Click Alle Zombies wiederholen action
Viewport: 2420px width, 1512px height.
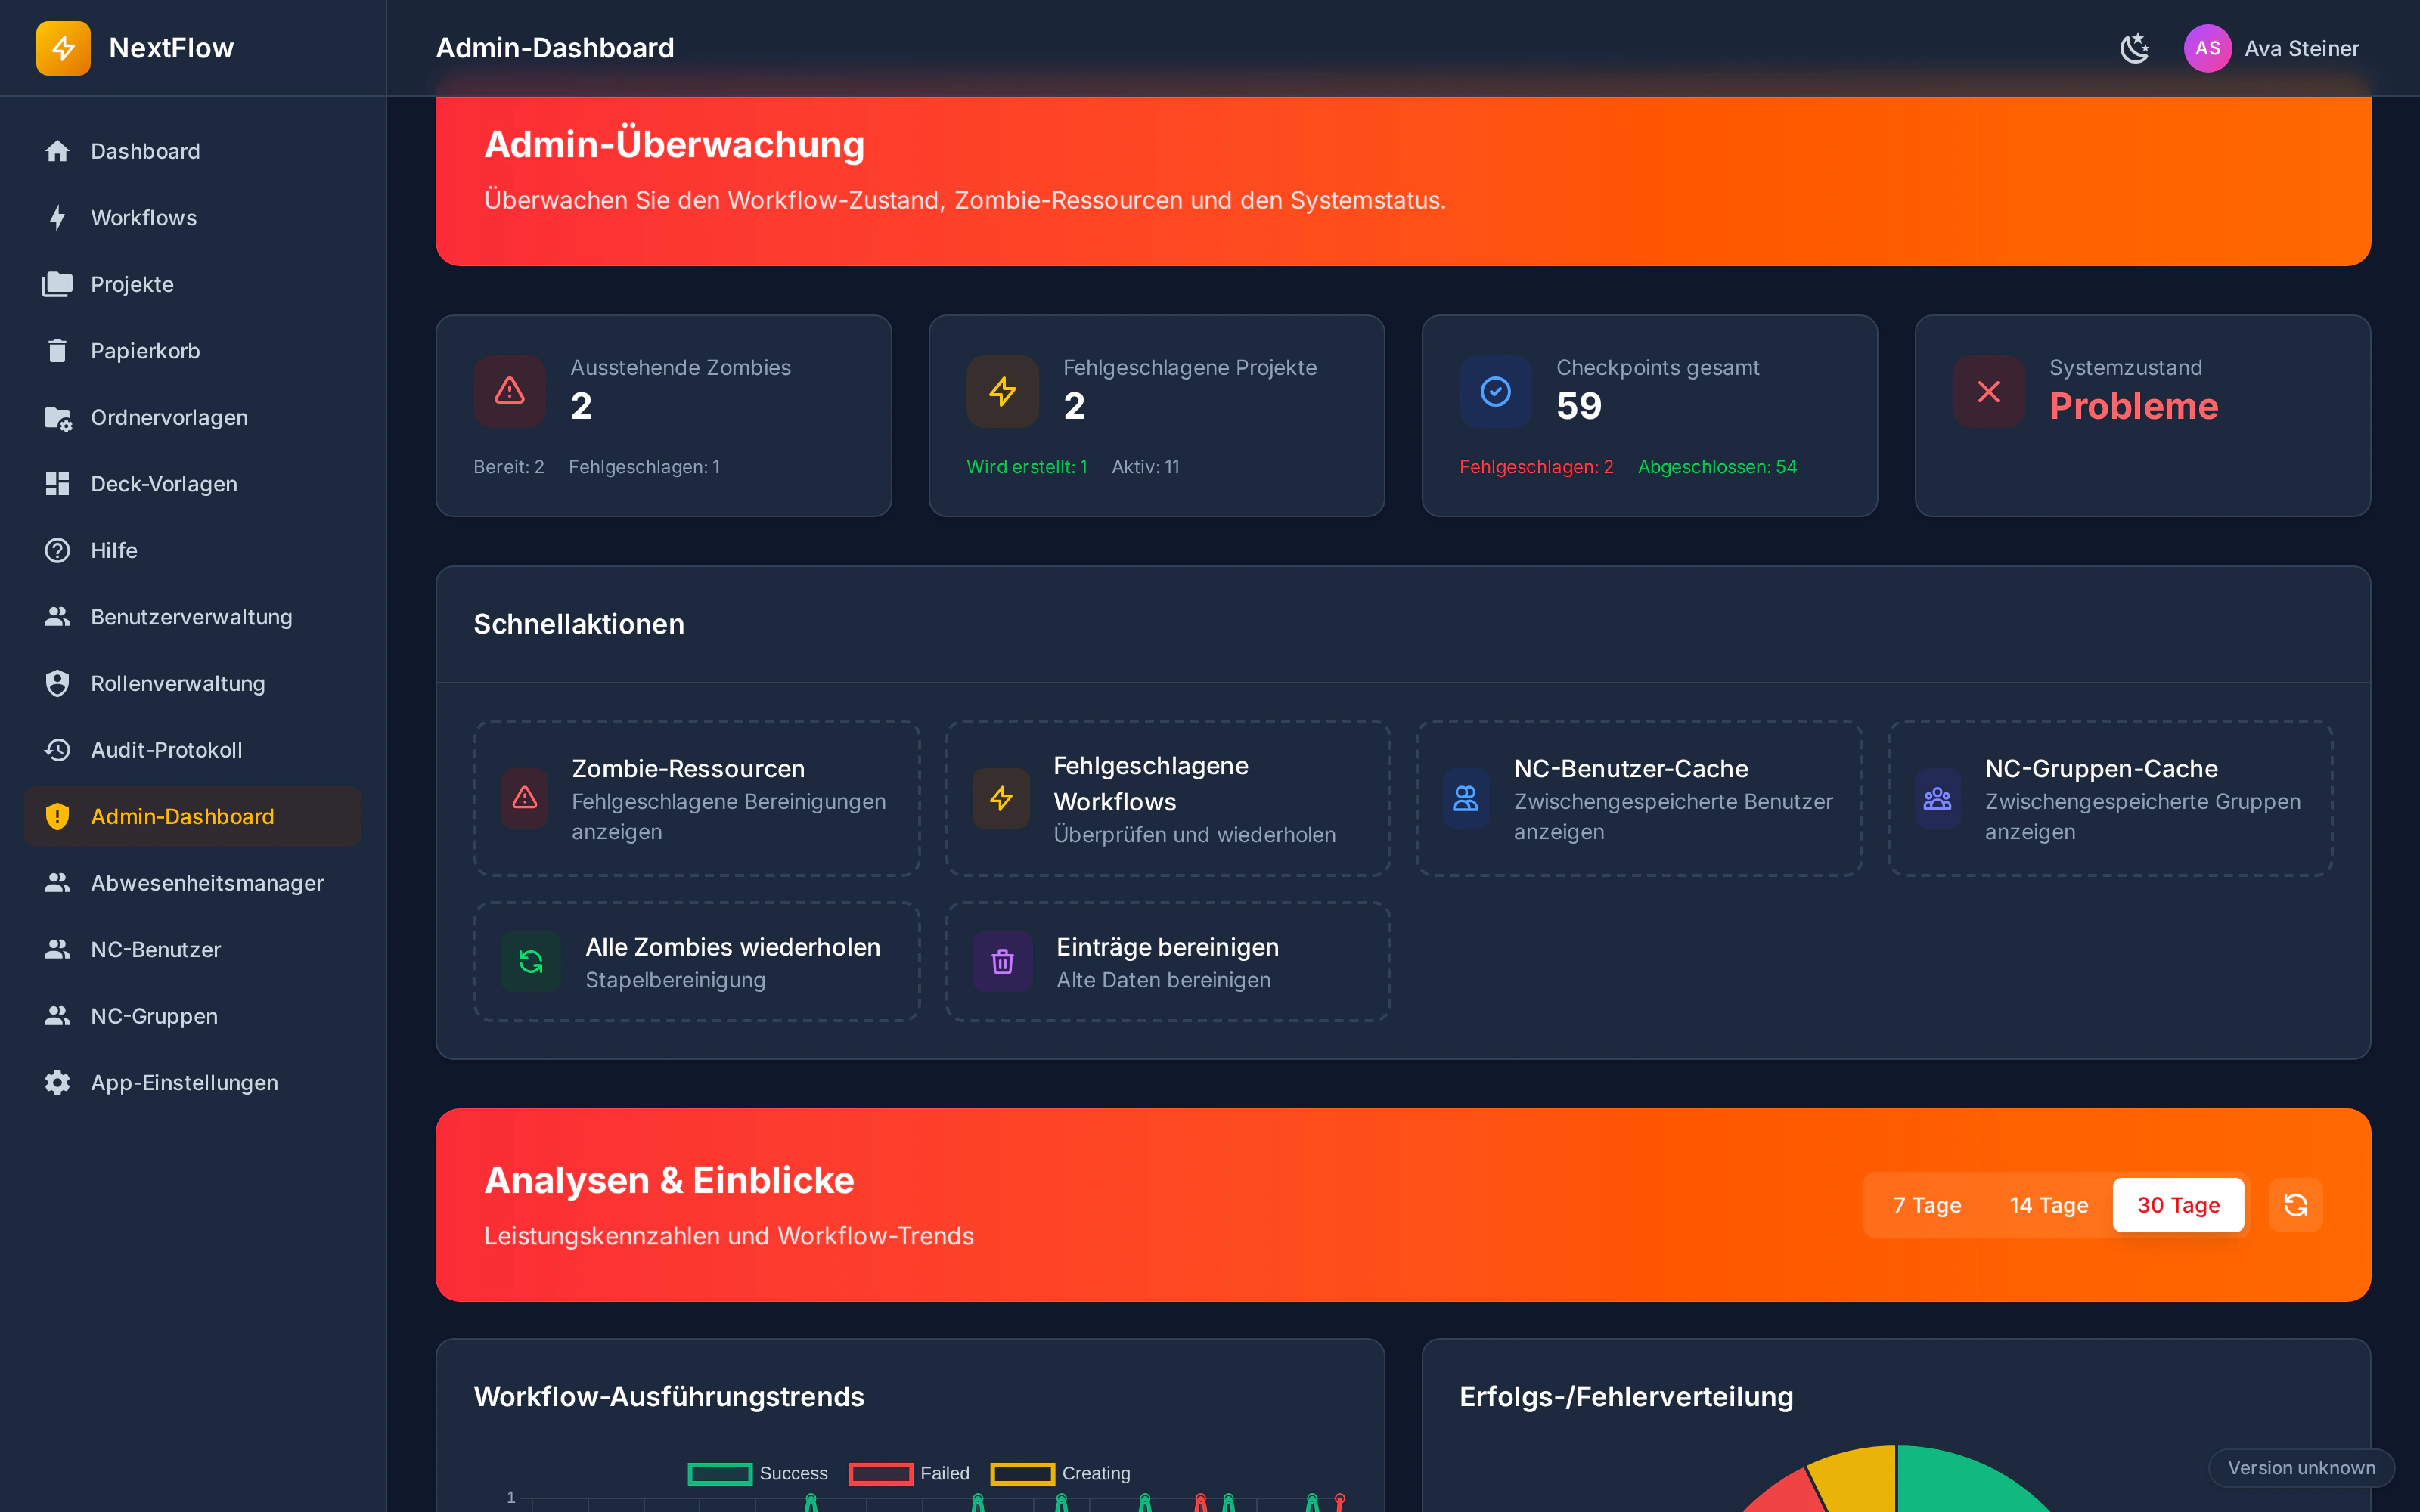tap(697, 962)
